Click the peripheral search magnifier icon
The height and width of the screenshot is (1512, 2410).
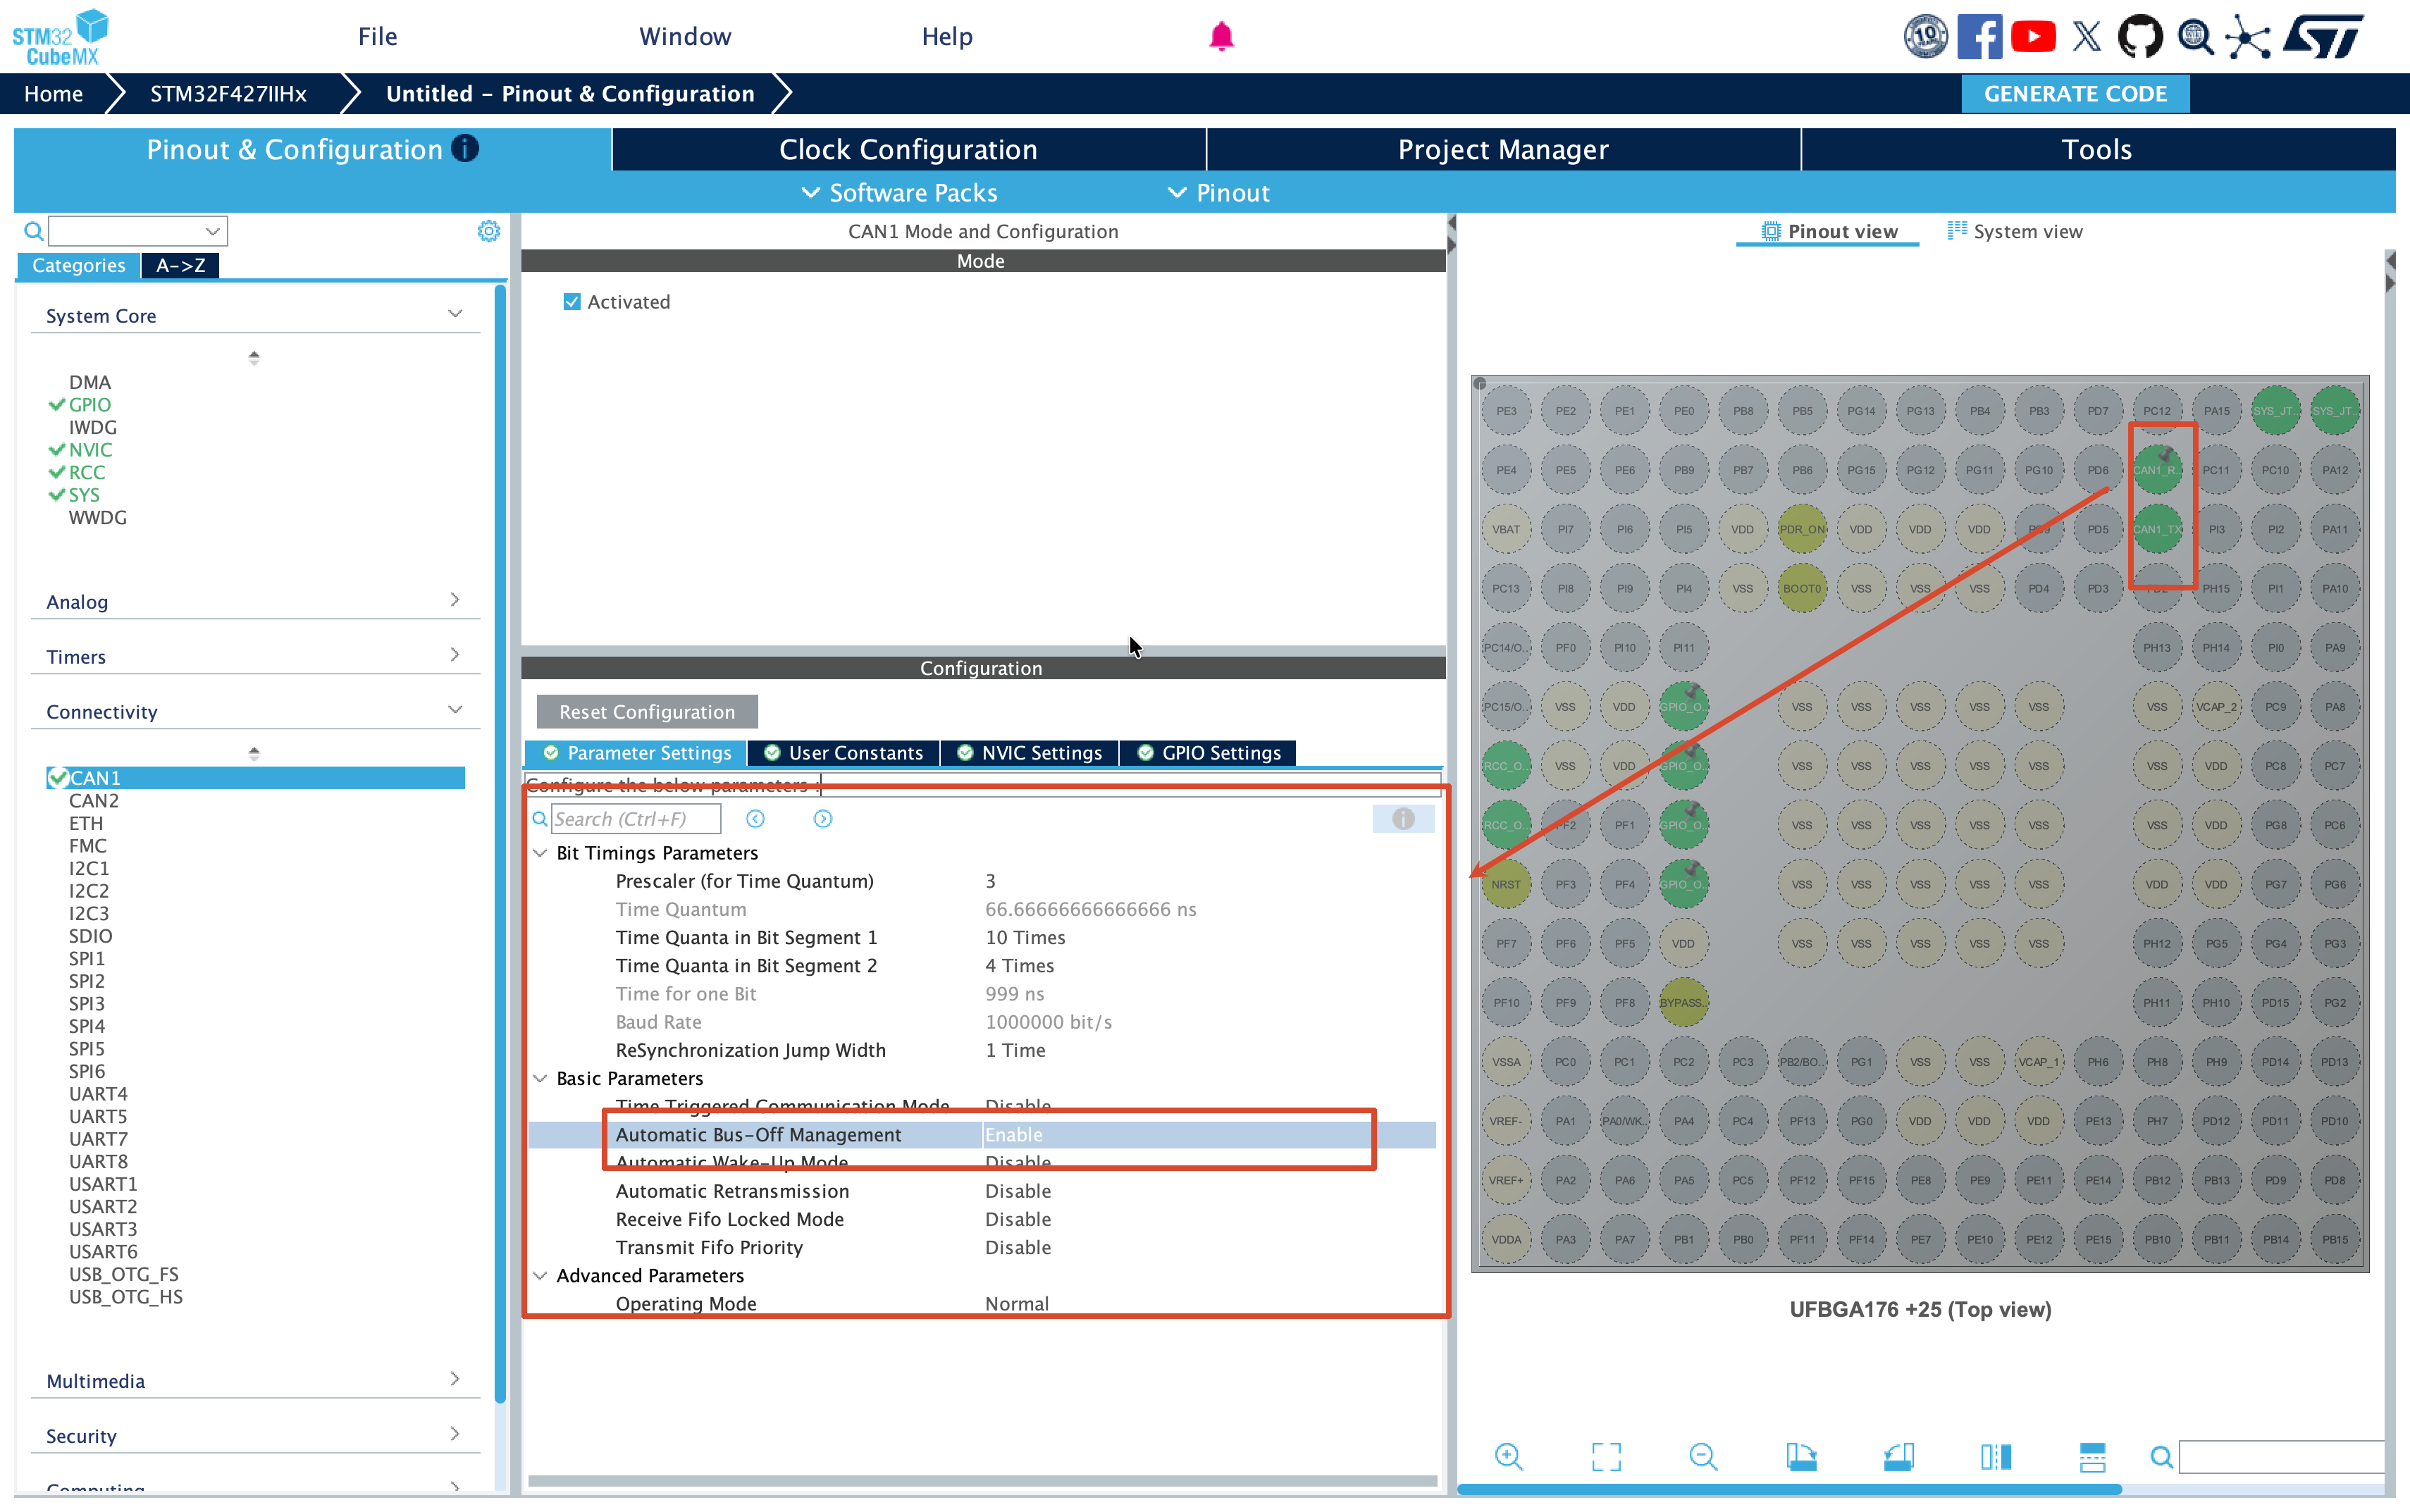pos(33,231)
